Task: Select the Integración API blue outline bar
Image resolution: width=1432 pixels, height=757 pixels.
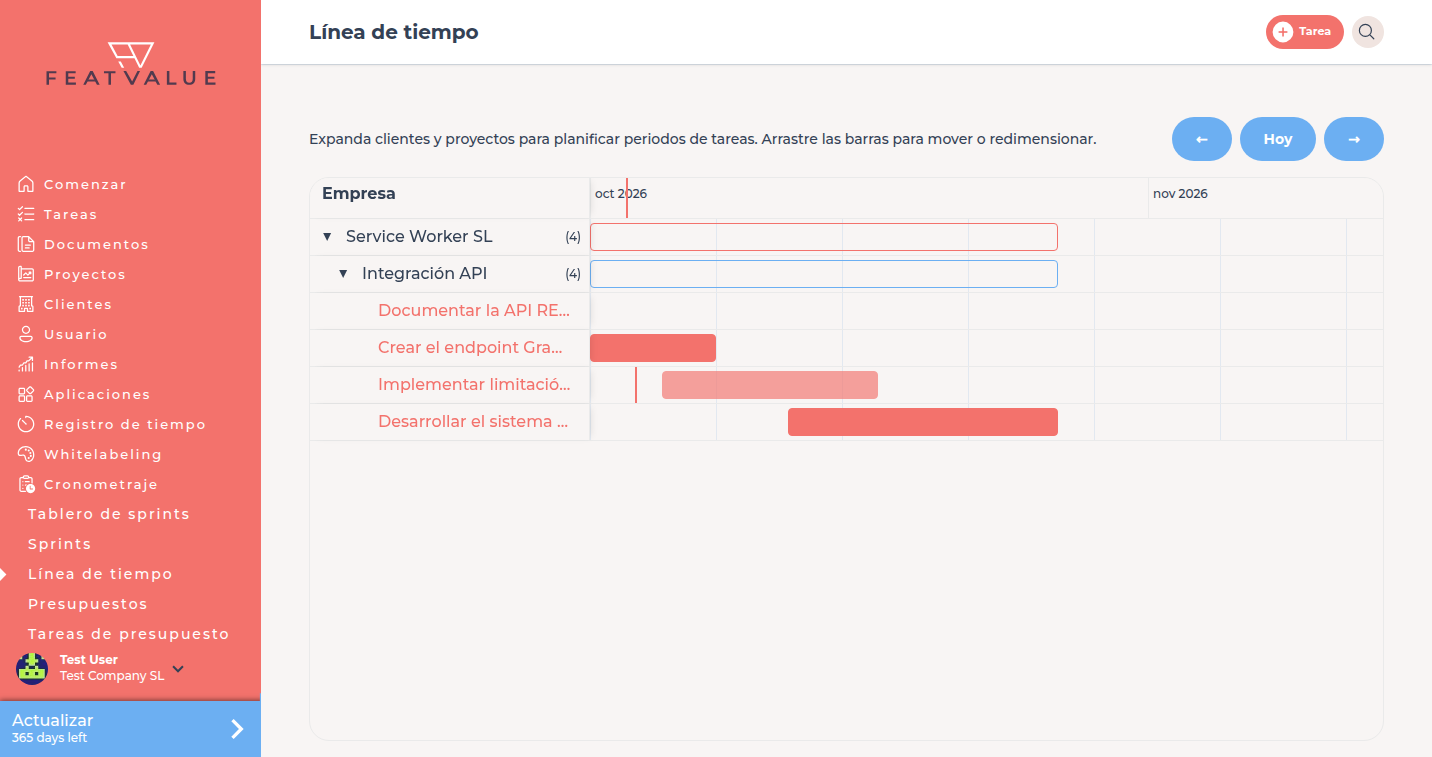Action: 824,274
